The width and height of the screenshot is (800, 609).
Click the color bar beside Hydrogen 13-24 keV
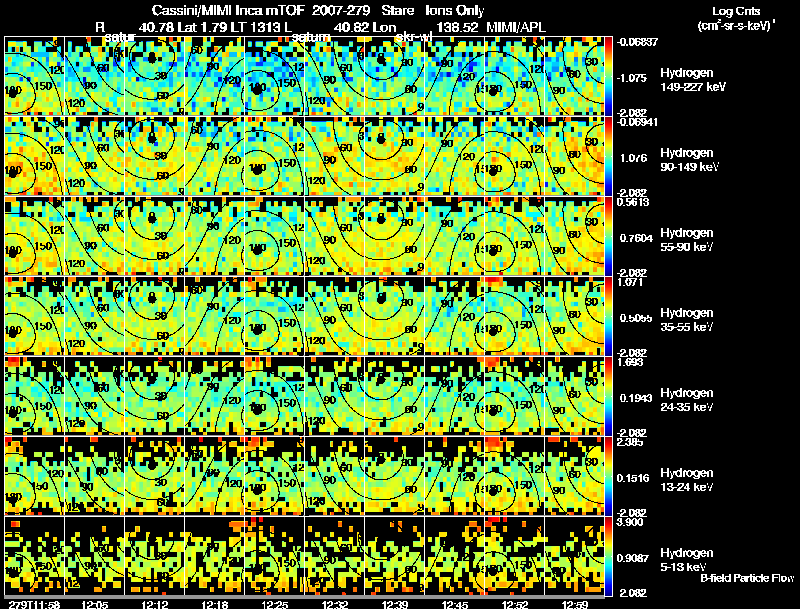point(608,476)
